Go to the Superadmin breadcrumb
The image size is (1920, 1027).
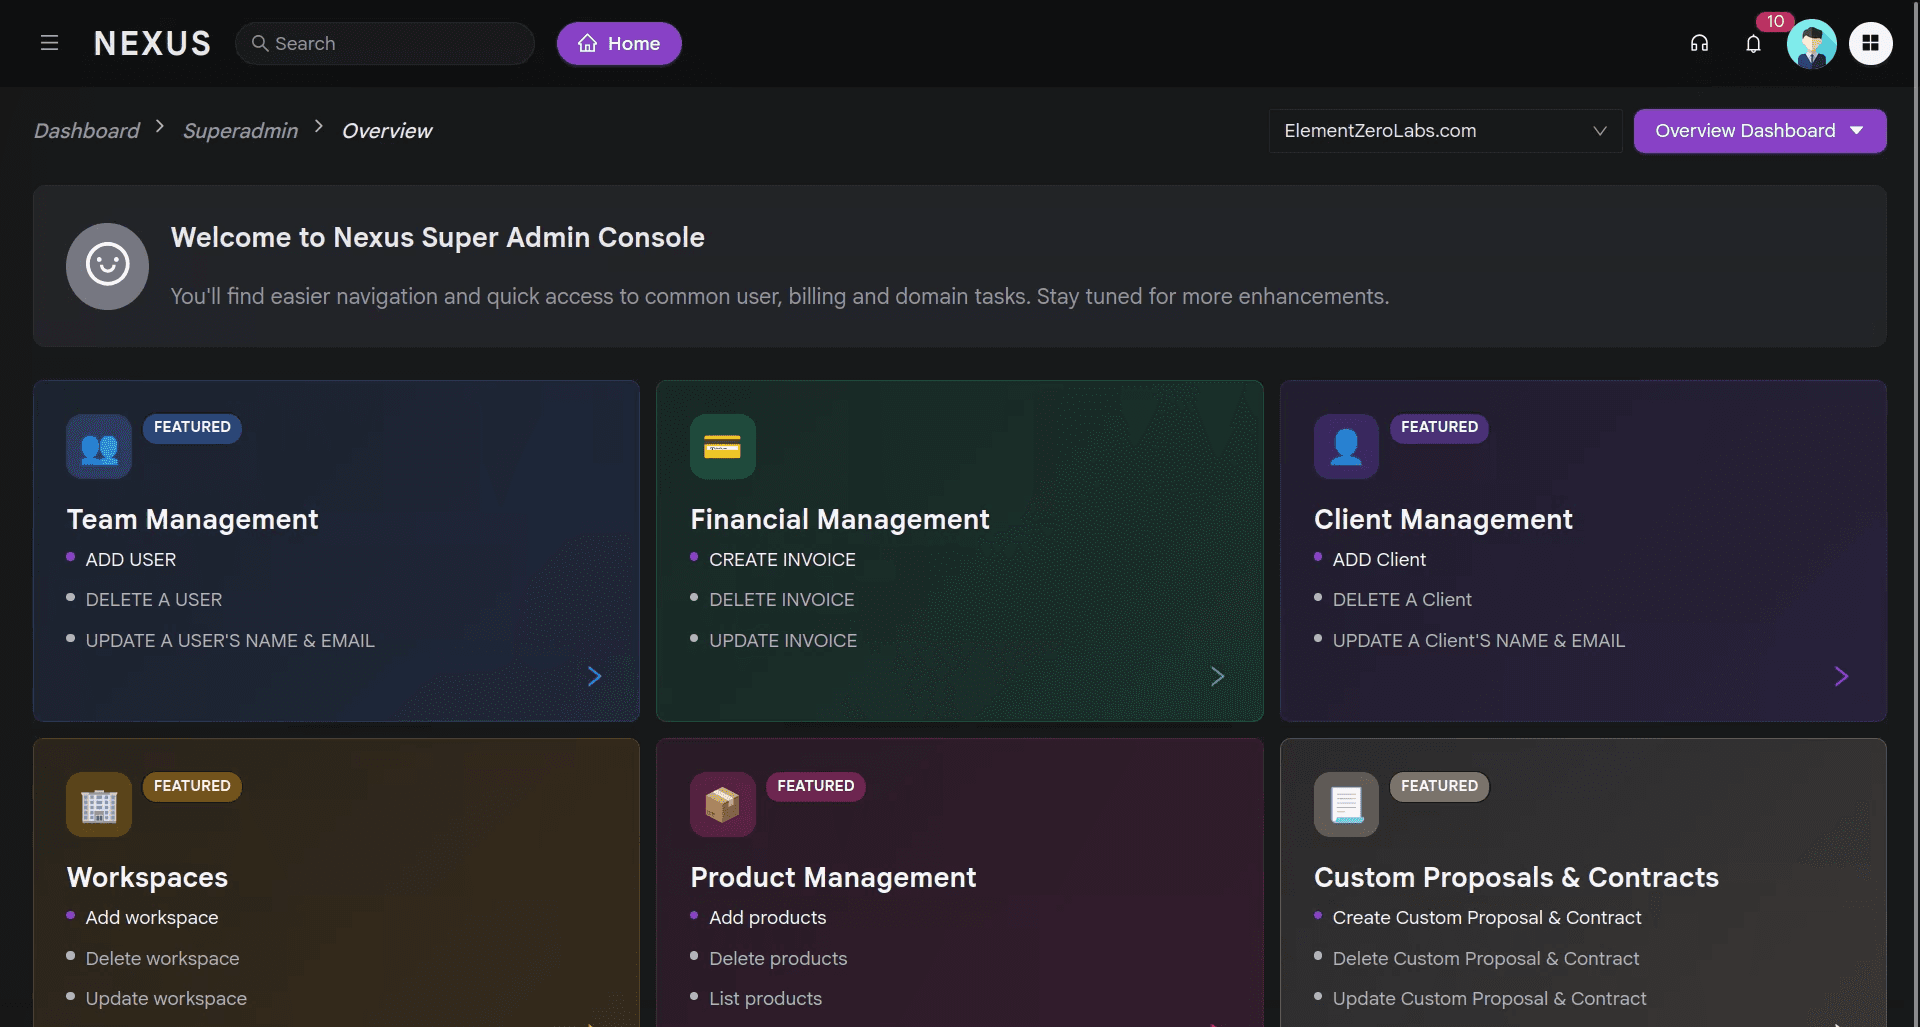point(240,131)
